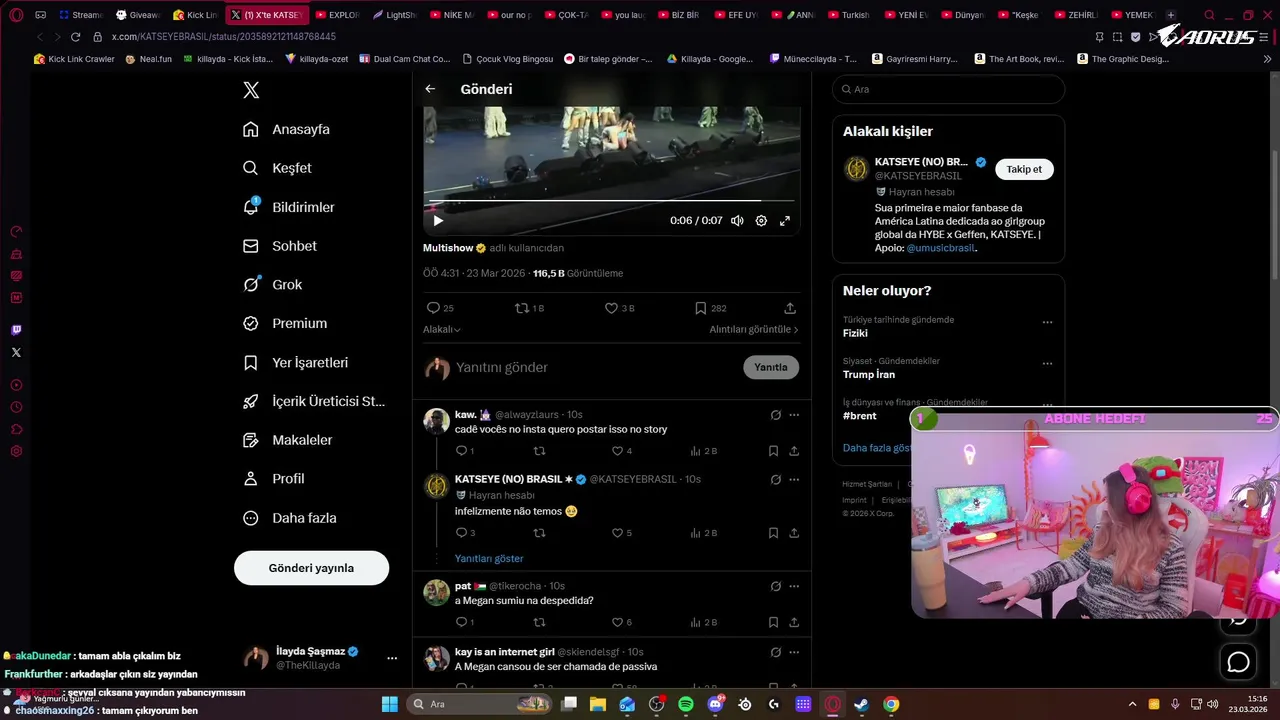The width and height of the screenshot is (1280, 720).
Task: Bookmark kaw.'s reply
Action: click(x=773, y=451)
